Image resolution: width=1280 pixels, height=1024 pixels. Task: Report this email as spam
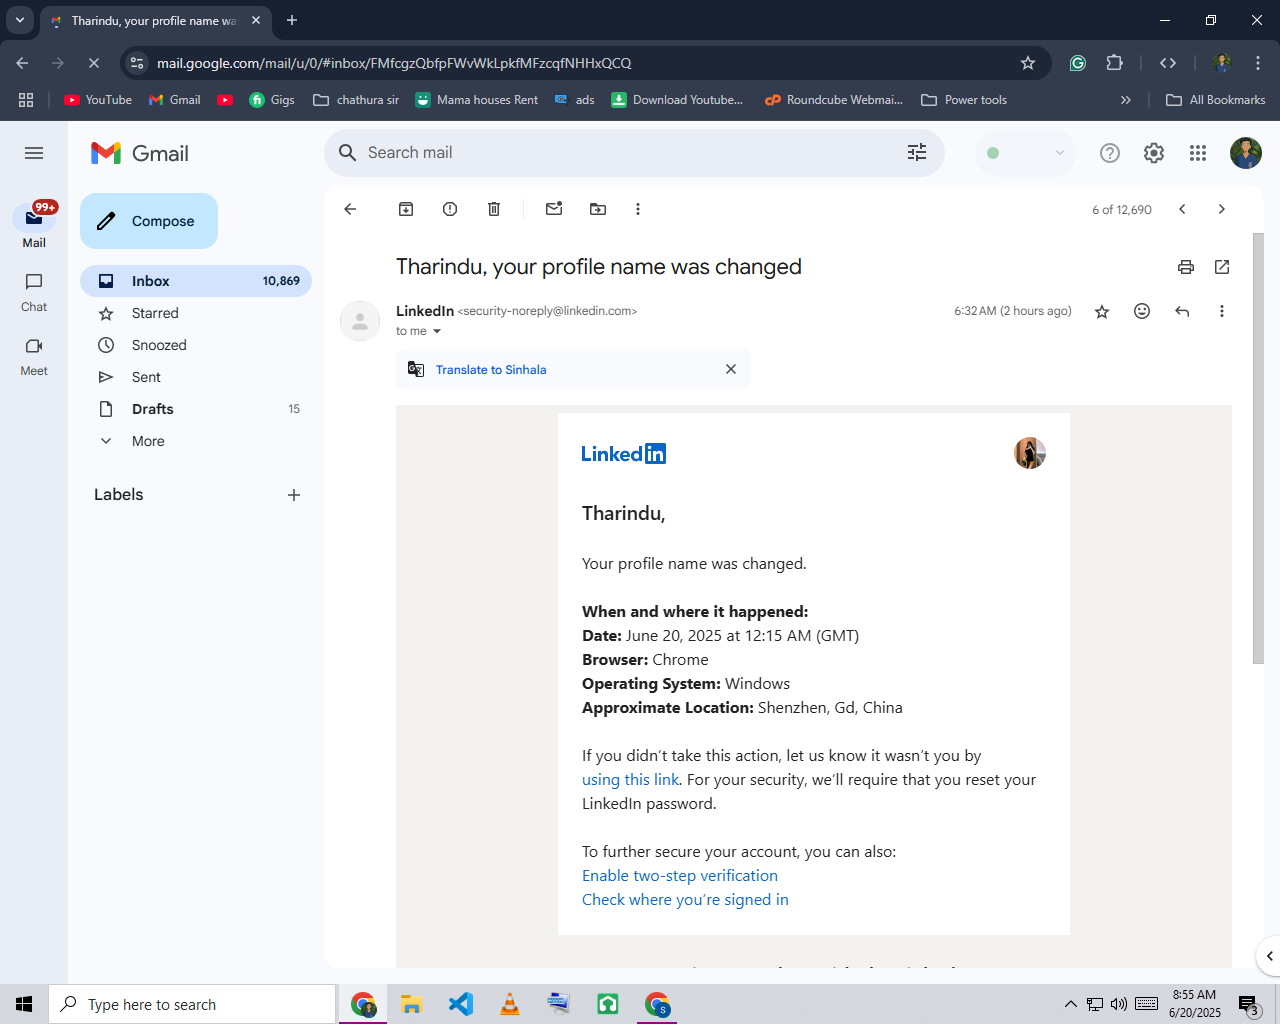tap(450, 209)
